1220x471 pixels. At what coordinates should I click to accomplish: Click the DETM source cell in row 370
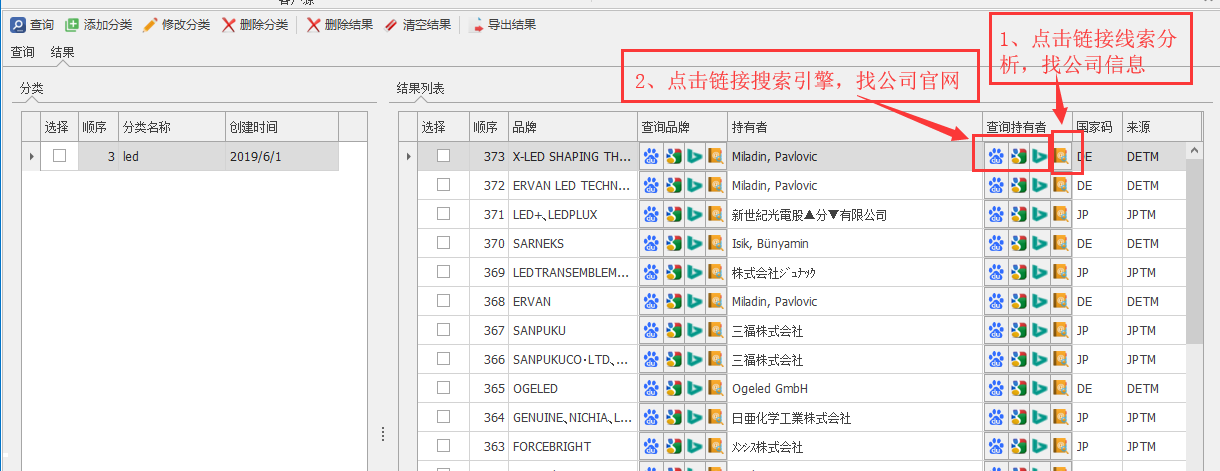[1154, 243]
